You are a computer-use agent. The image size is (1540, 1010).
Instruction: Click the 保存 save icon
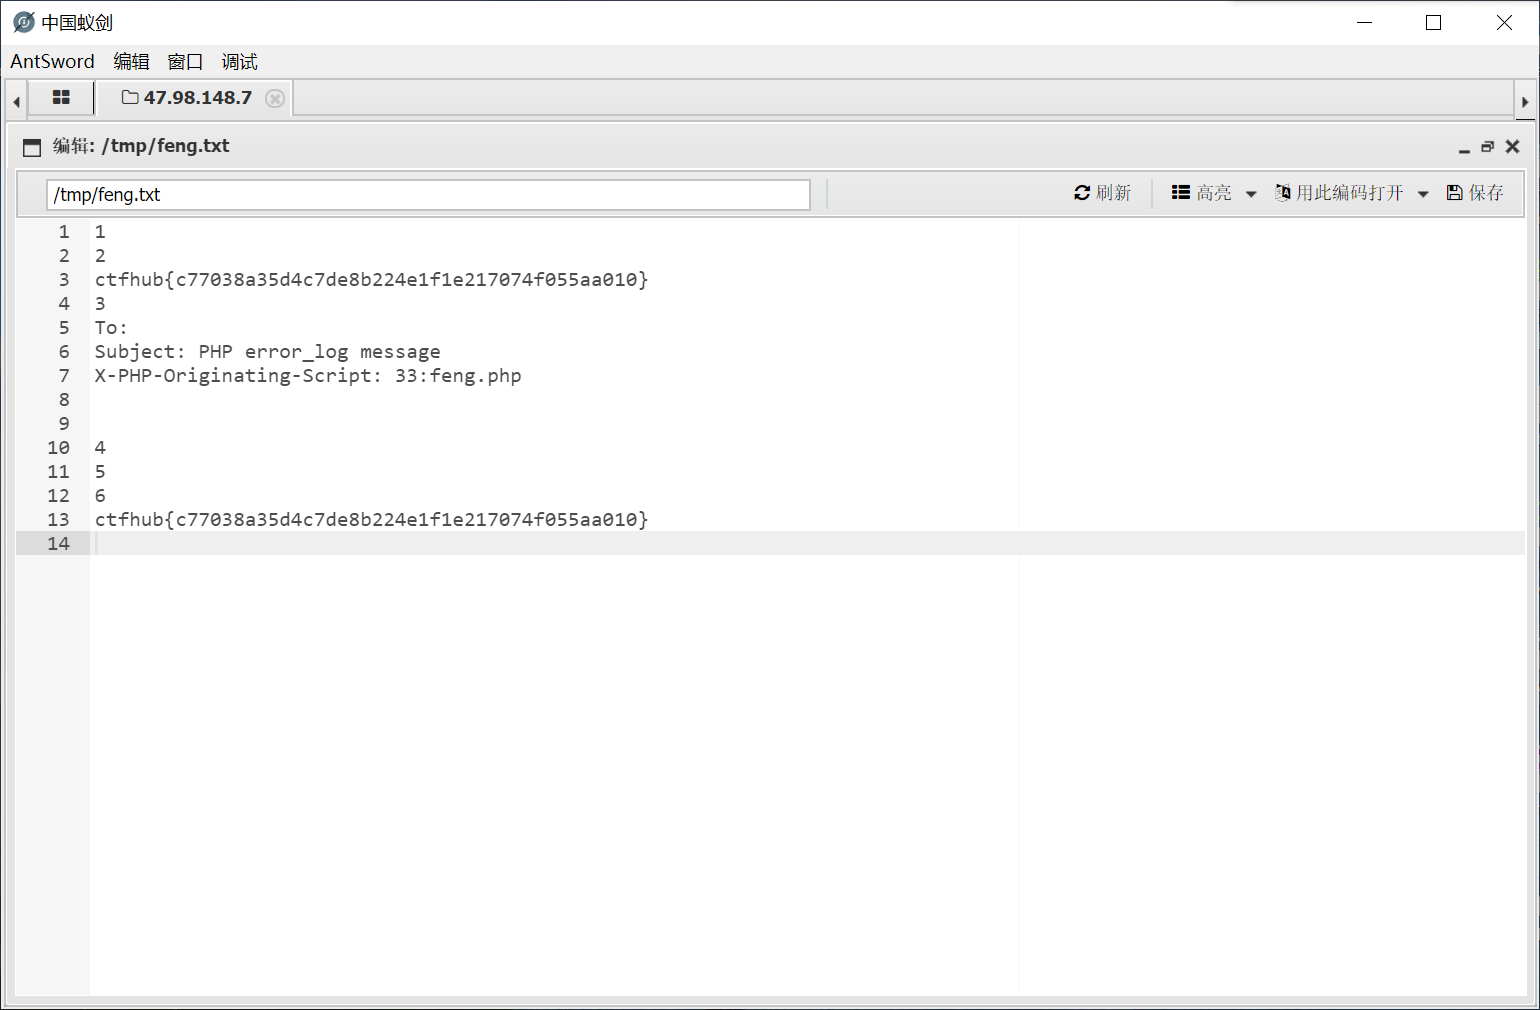1455,192
